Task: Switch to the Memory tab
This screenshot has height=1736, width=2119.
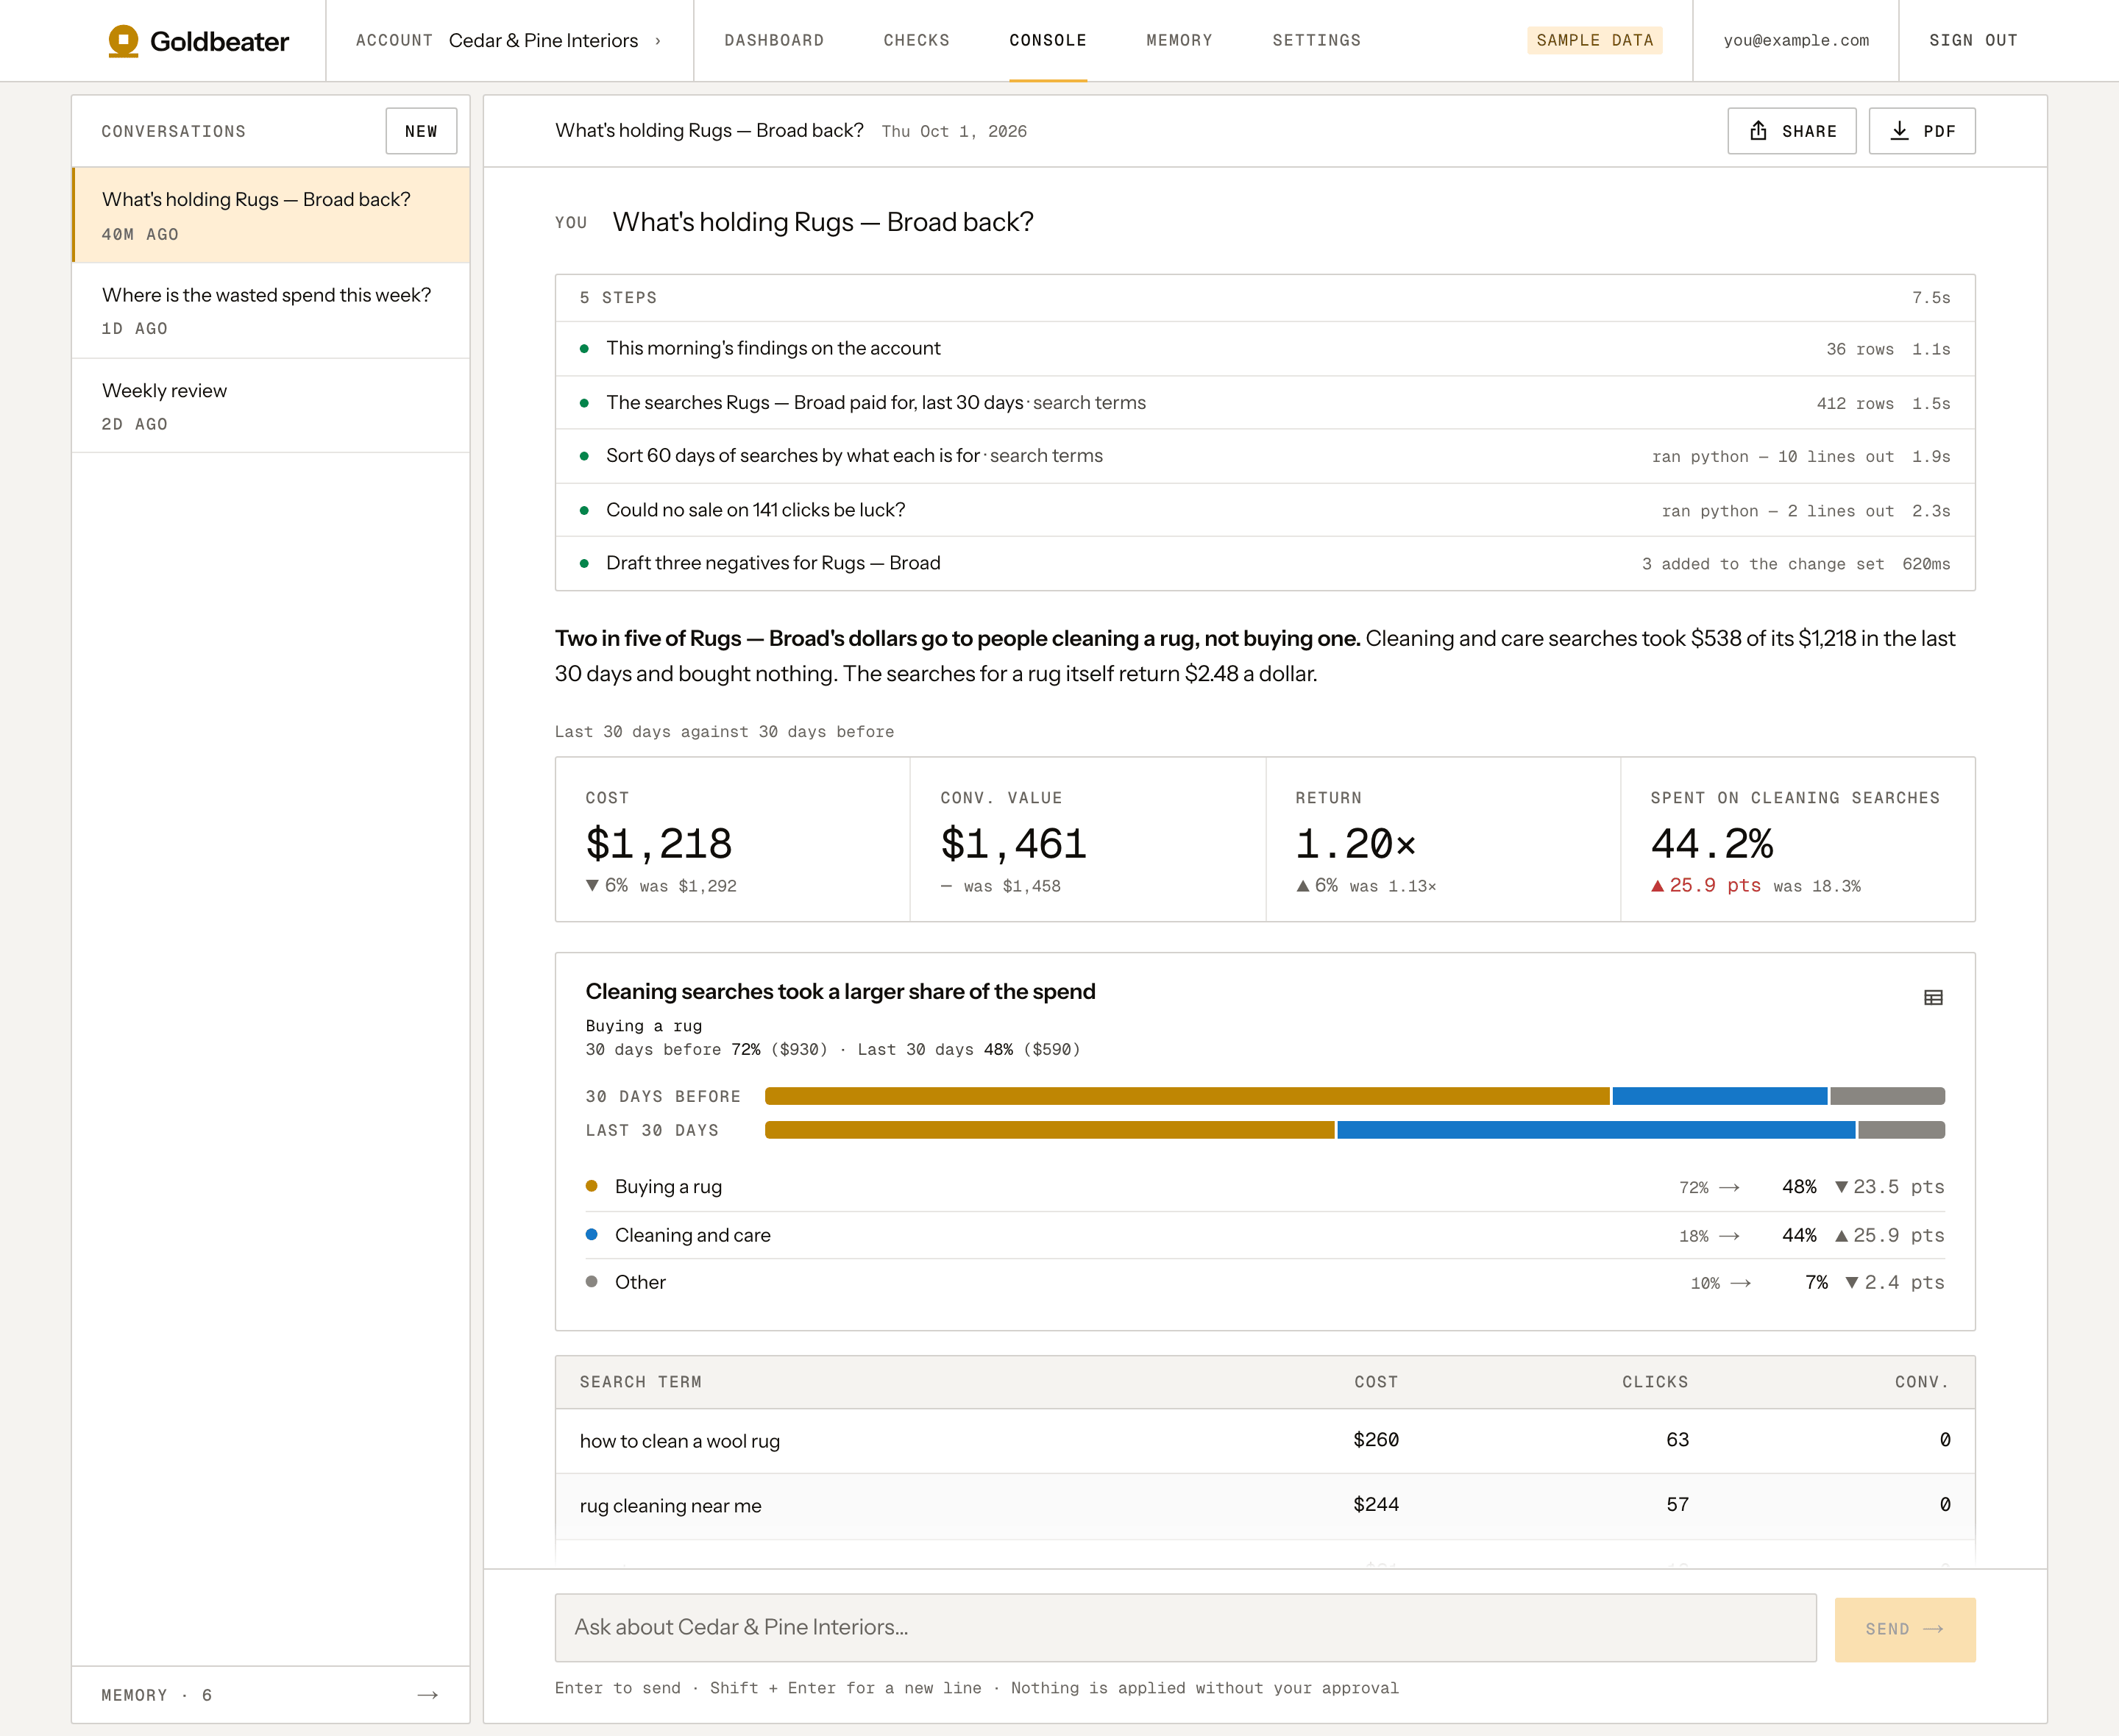Action: 1179,41
